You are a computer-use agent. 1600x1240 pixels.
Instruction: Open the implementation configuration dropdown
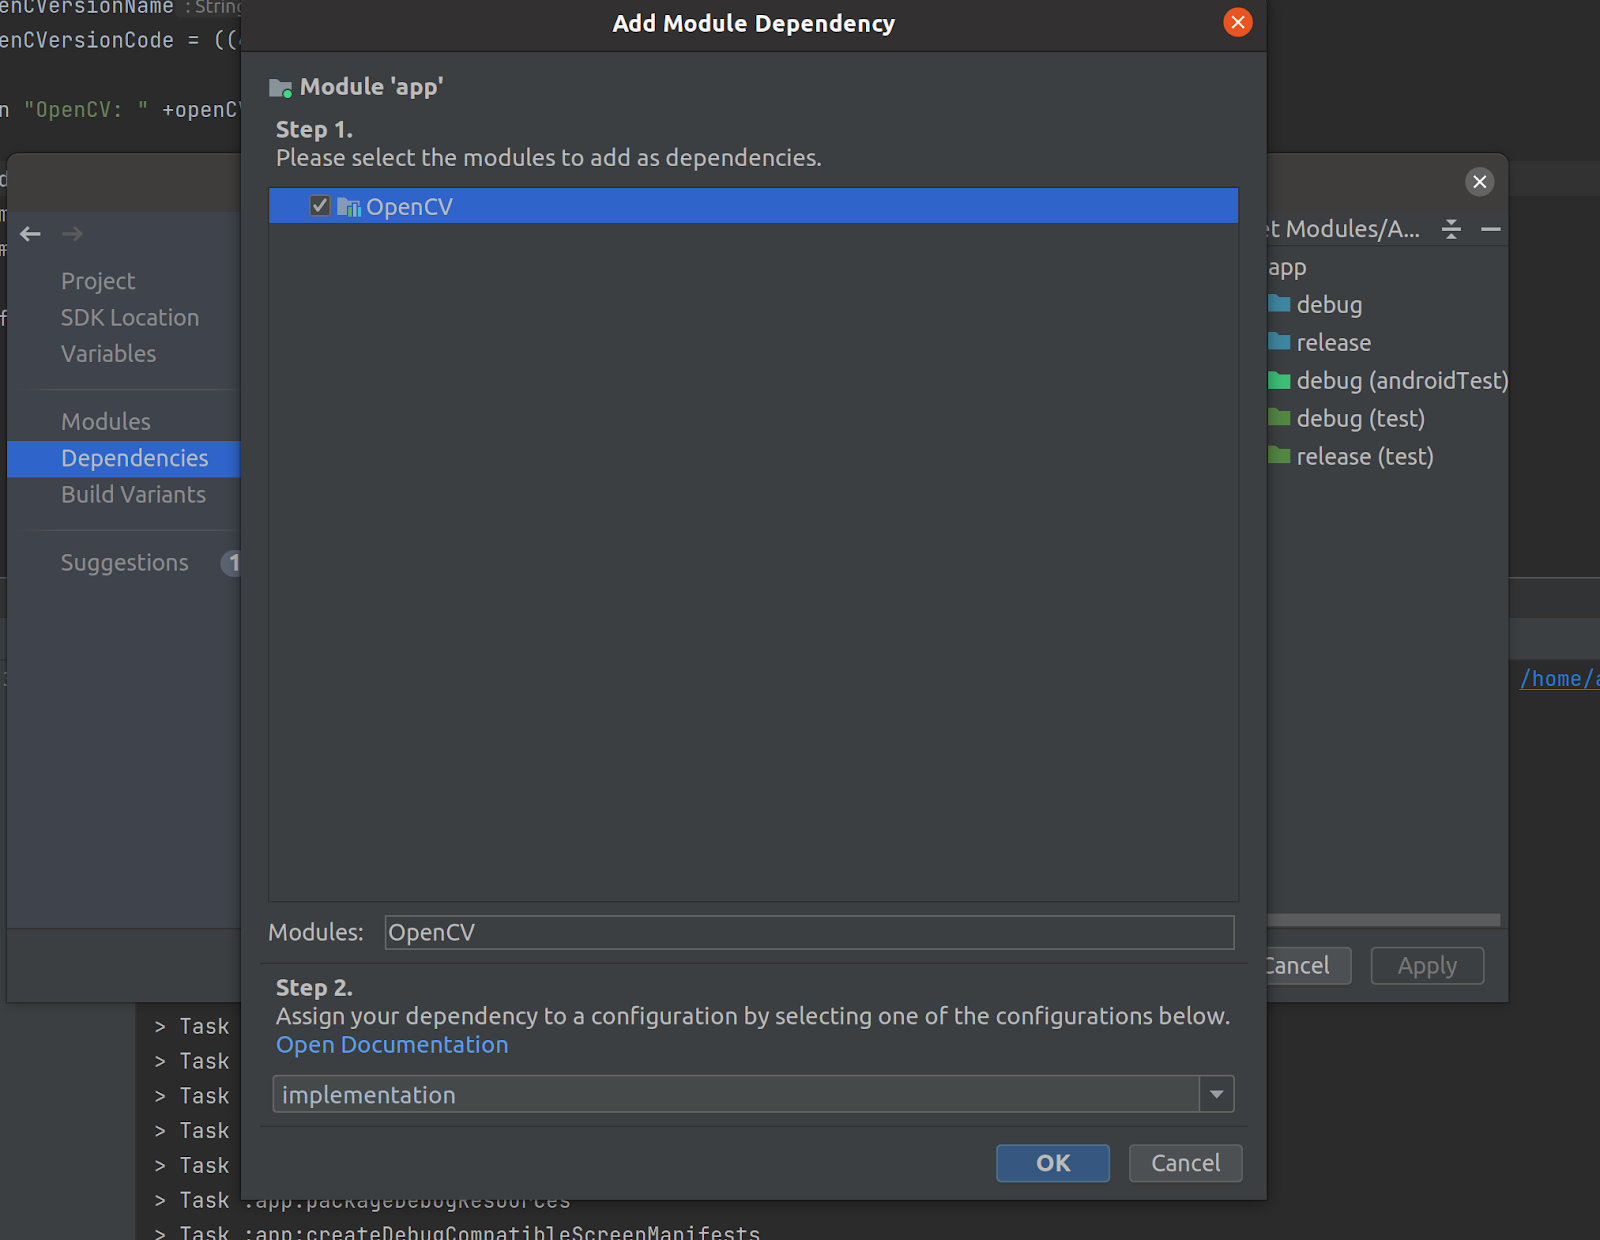point(1216,1094)
